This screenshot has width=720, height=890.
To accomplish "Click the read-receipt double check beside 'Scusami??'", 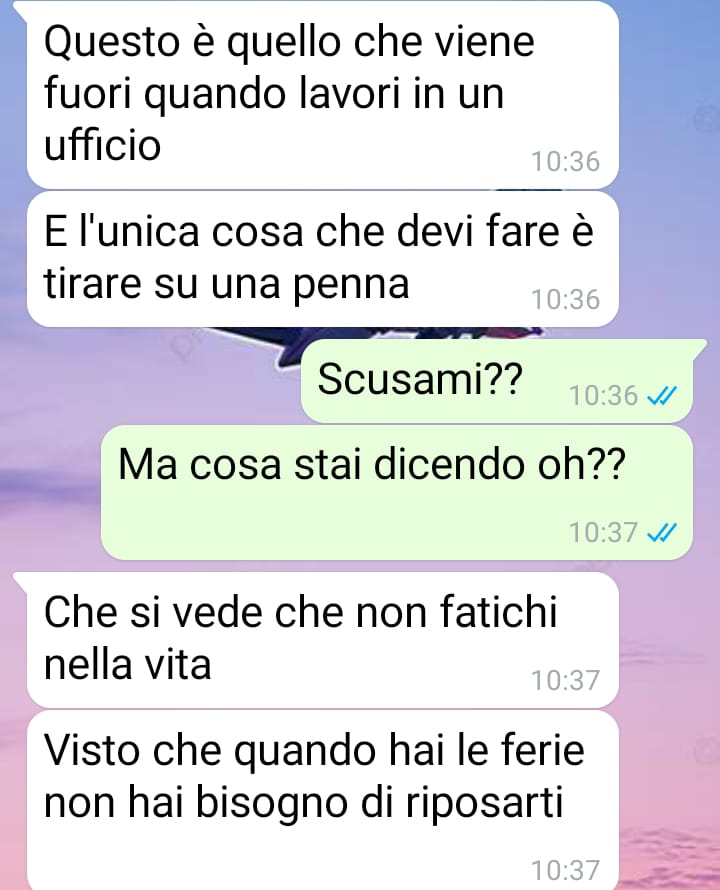I will pos(662,396).
